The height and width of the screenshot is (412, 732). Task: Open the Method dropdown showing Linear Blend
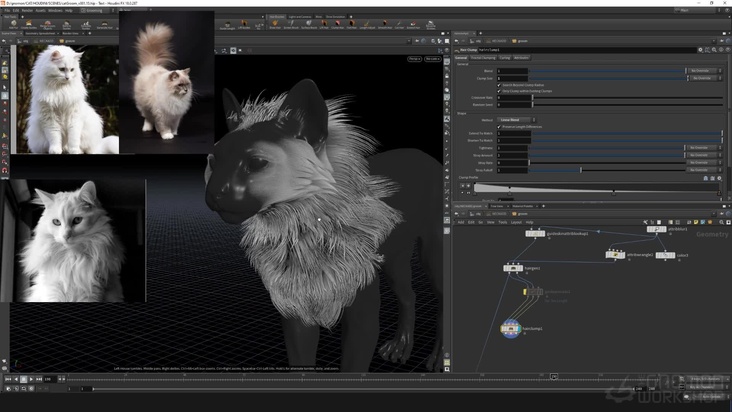(x=515, y=120)
